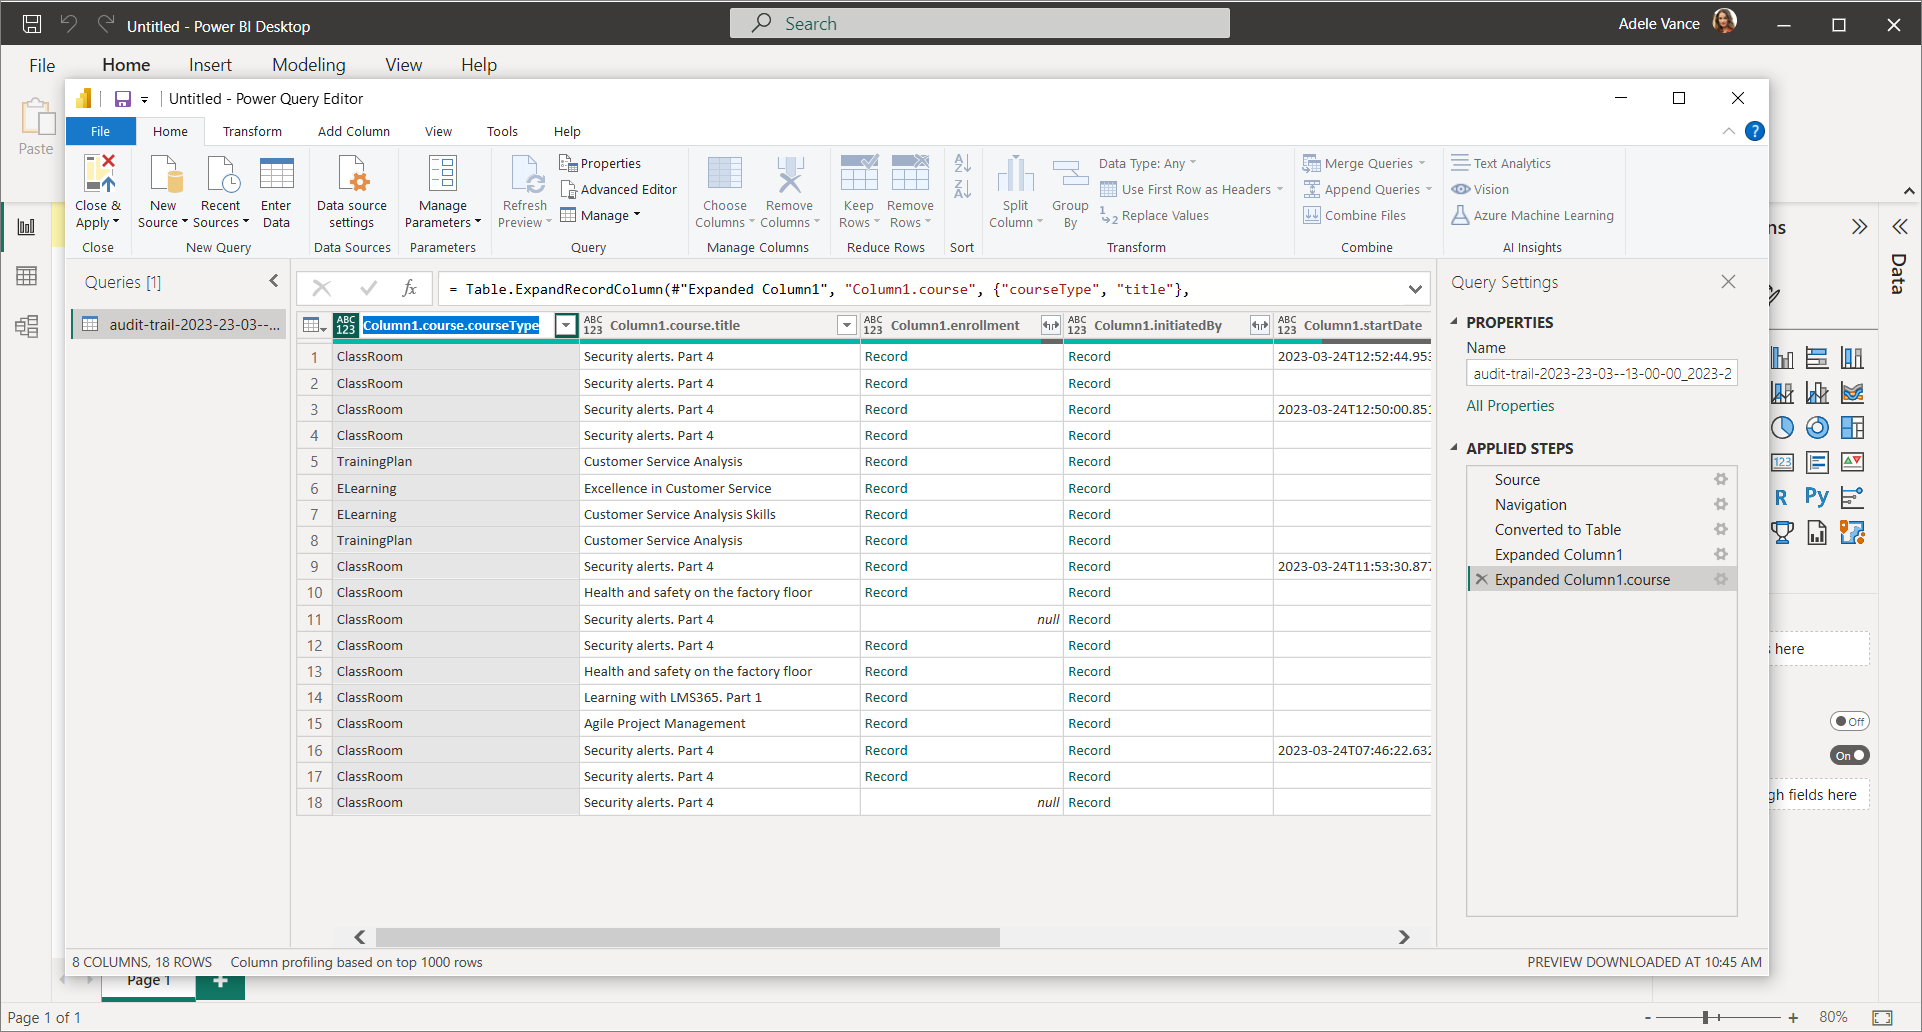This screenshot has height=1032, width=1922.
Task: Open the Tools tab in Power Query Editor
Action: coord(502,131)
